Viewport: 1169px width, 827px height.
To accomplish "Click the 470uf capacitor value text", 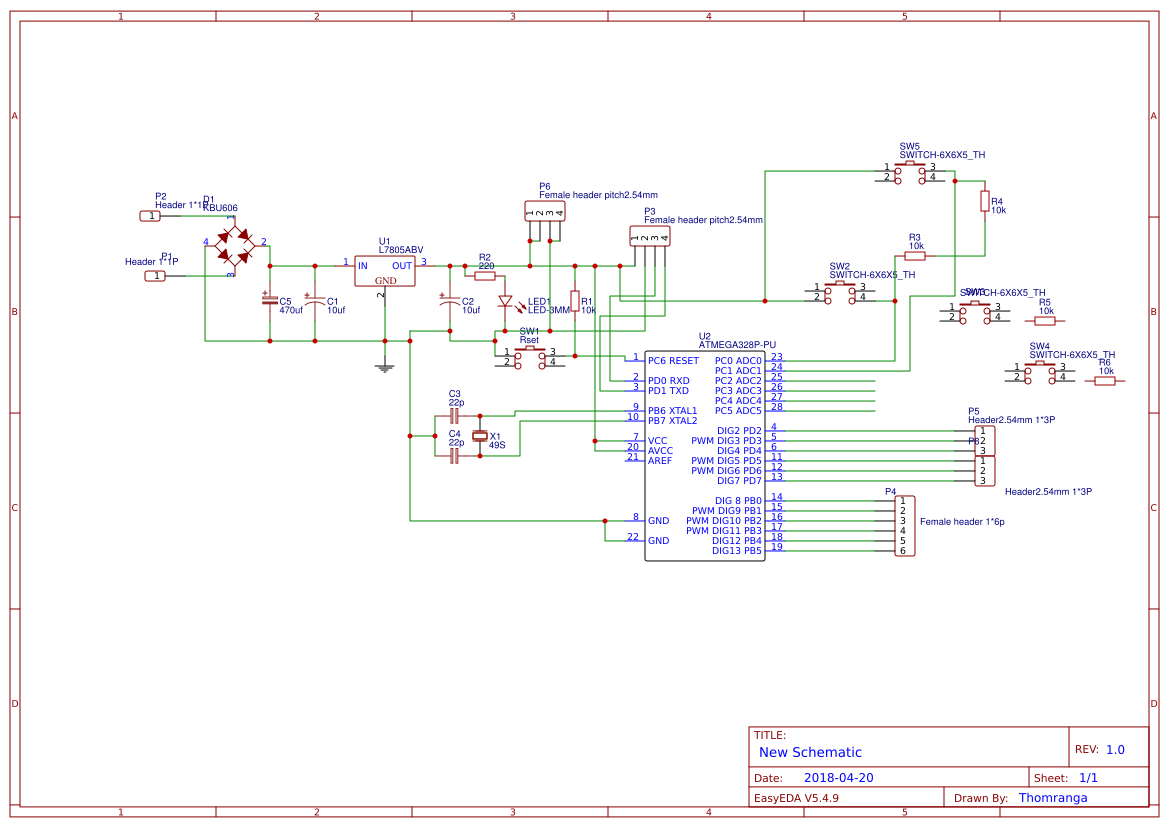I will [x=291, y=310].
